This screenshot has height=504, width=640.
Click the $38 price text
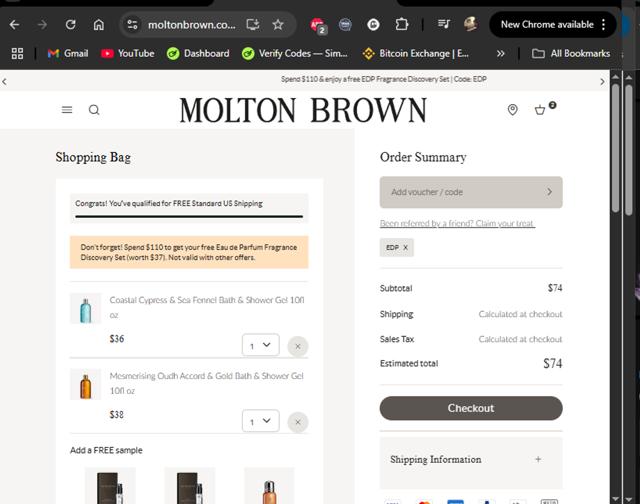[117, 415]
